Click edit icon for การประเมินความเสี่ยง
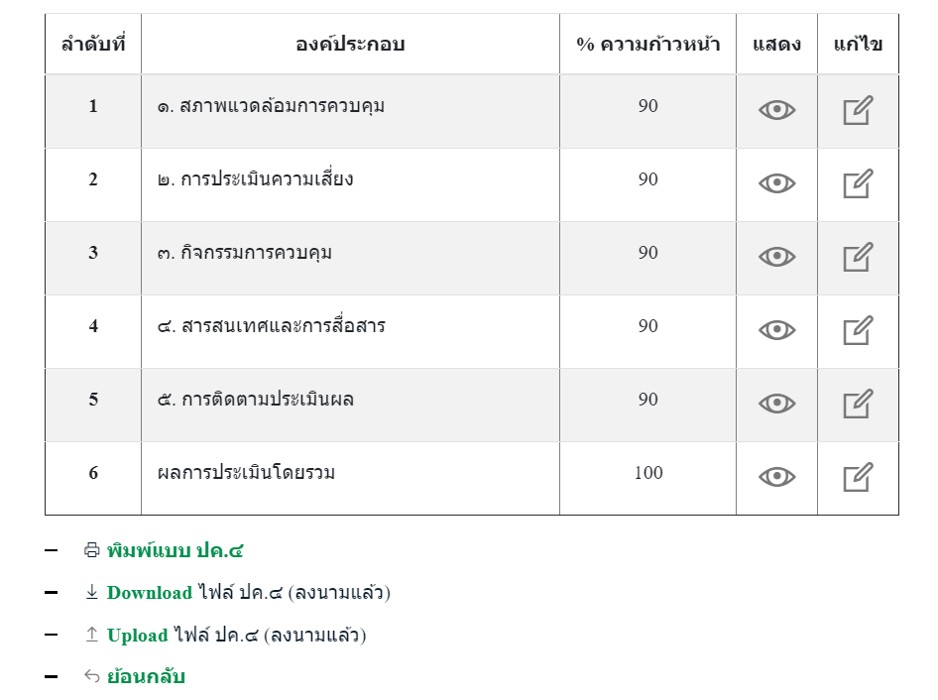The width and height of the screenshot is (938, 700). pos(857,184)
